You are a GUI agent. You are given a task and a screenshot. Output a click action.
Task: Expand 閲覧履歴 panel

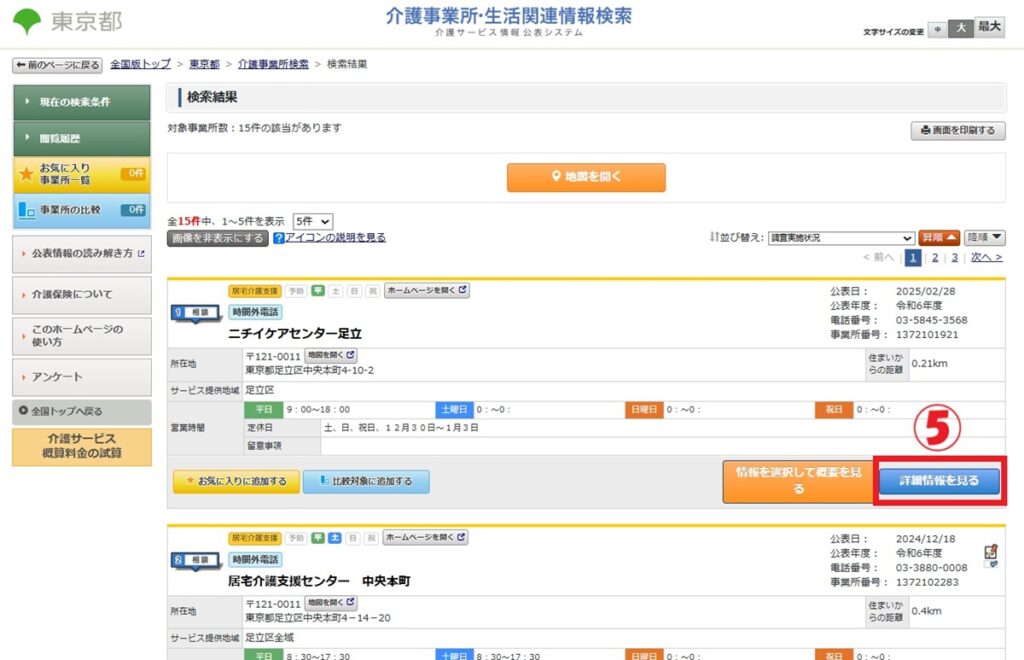point(82,138)
